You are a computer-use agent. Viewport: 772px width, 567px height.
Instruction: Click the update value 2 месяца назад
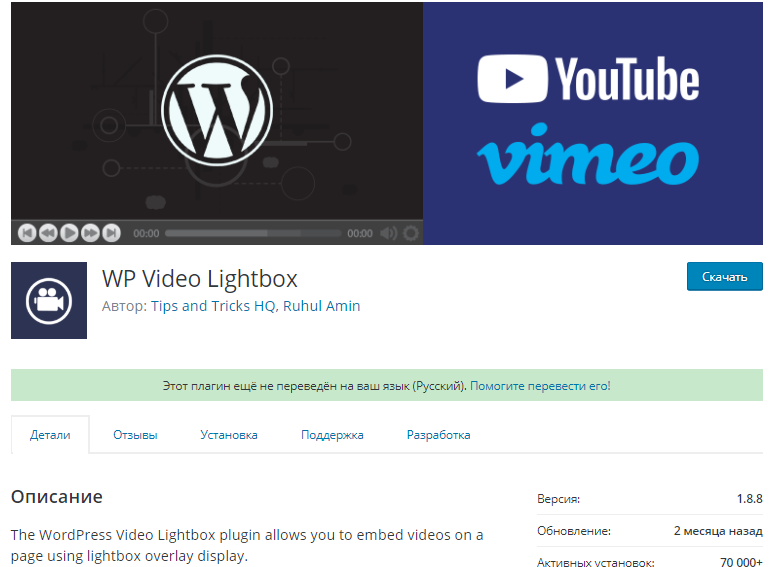pos(718,531)
